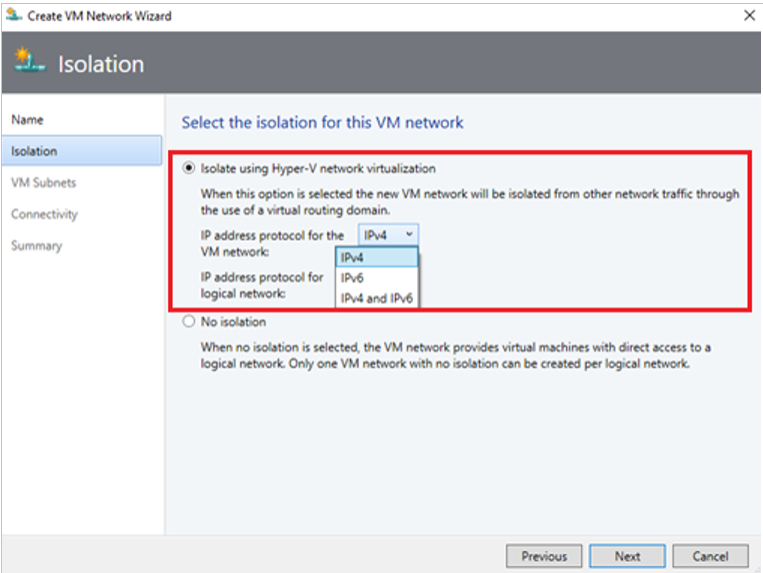Open the IPv4 protocol dropdown arrow
This screenshot has width=763, height=573.
408,234
